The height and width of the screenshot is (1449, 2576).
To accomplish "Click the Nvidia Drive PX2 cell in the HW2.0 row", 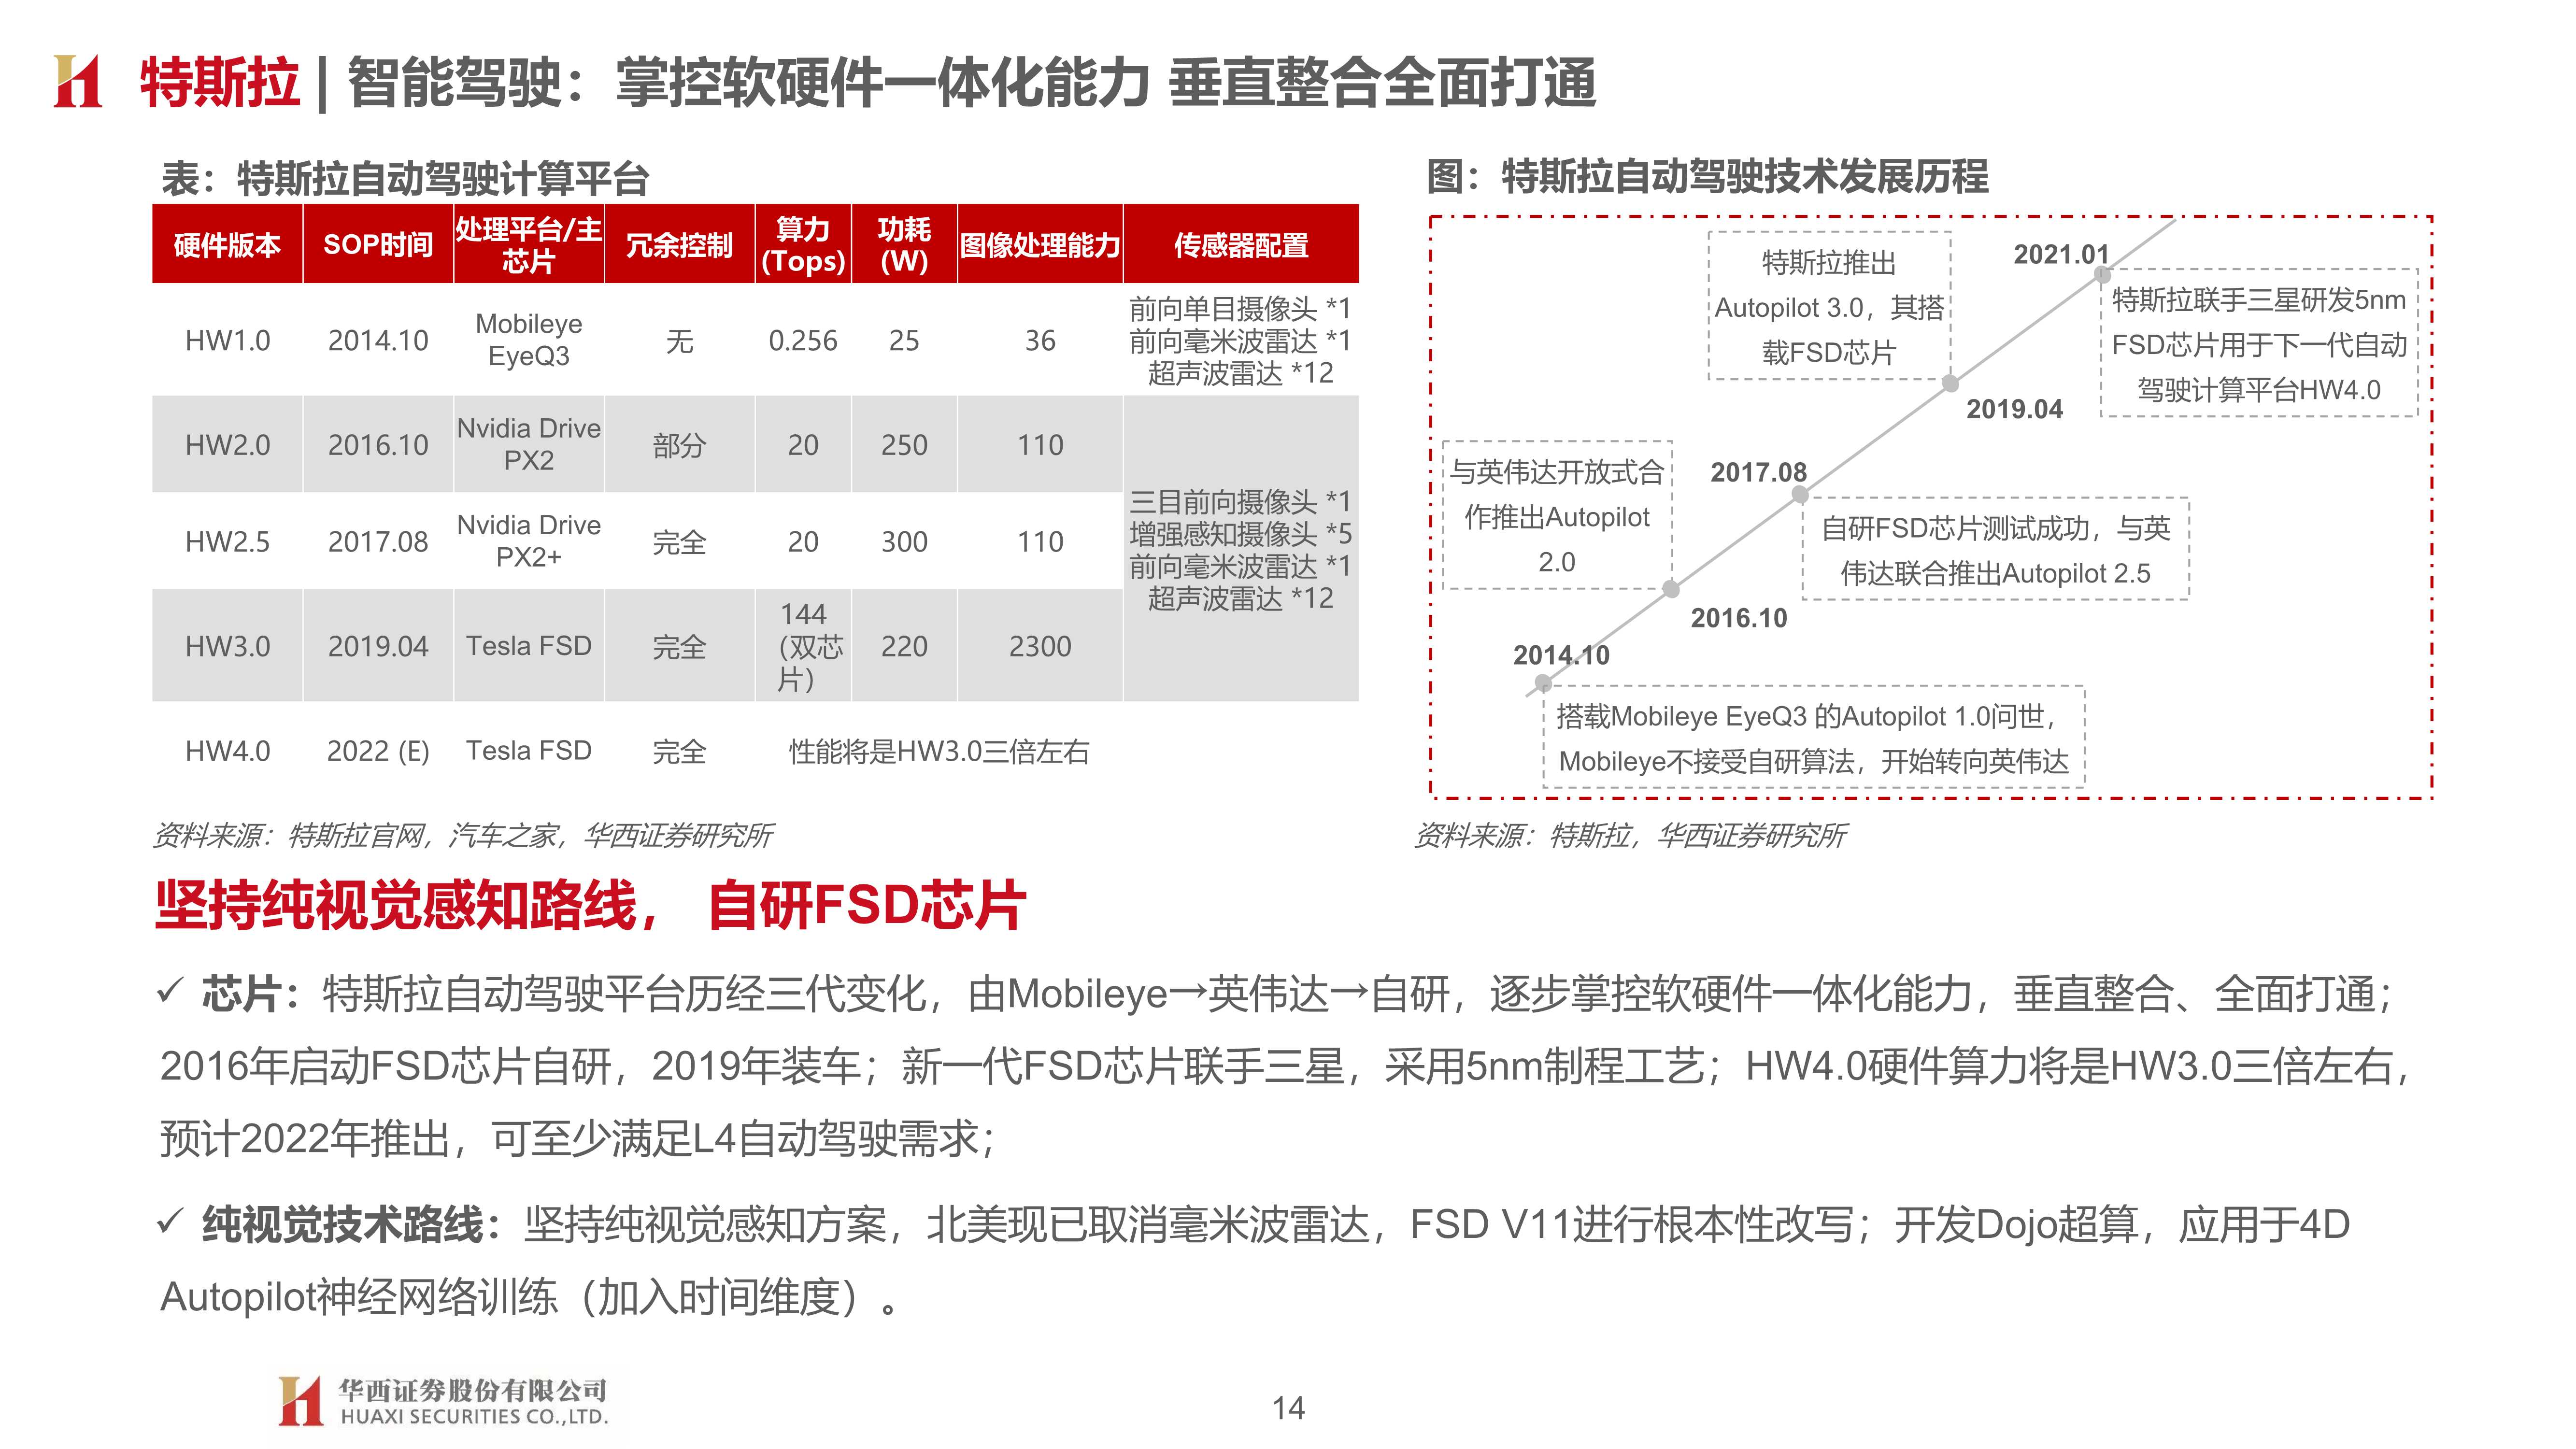I will 529,445.
